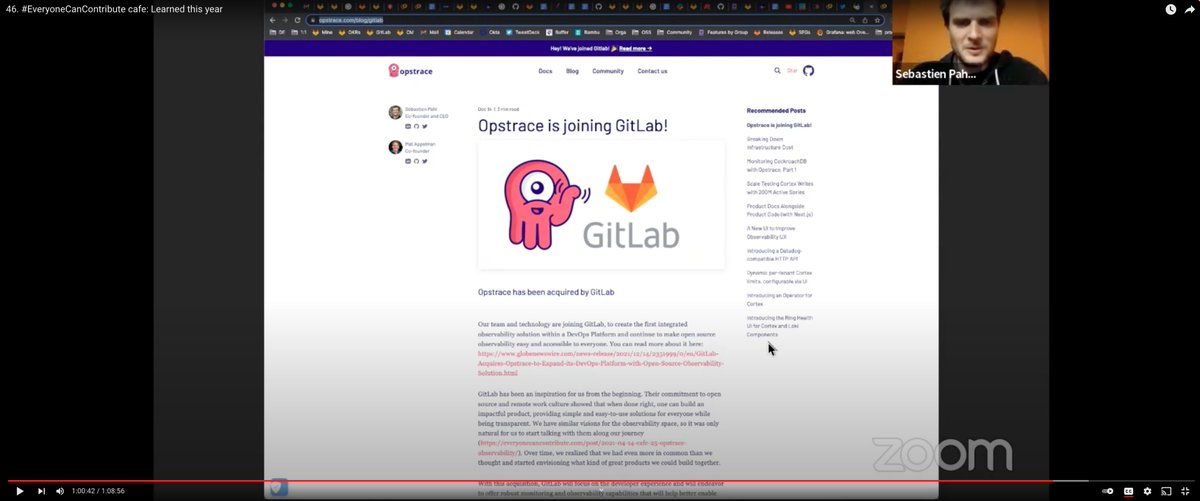Skip to the next video
1200x501 pixels.
click(42, 491)
